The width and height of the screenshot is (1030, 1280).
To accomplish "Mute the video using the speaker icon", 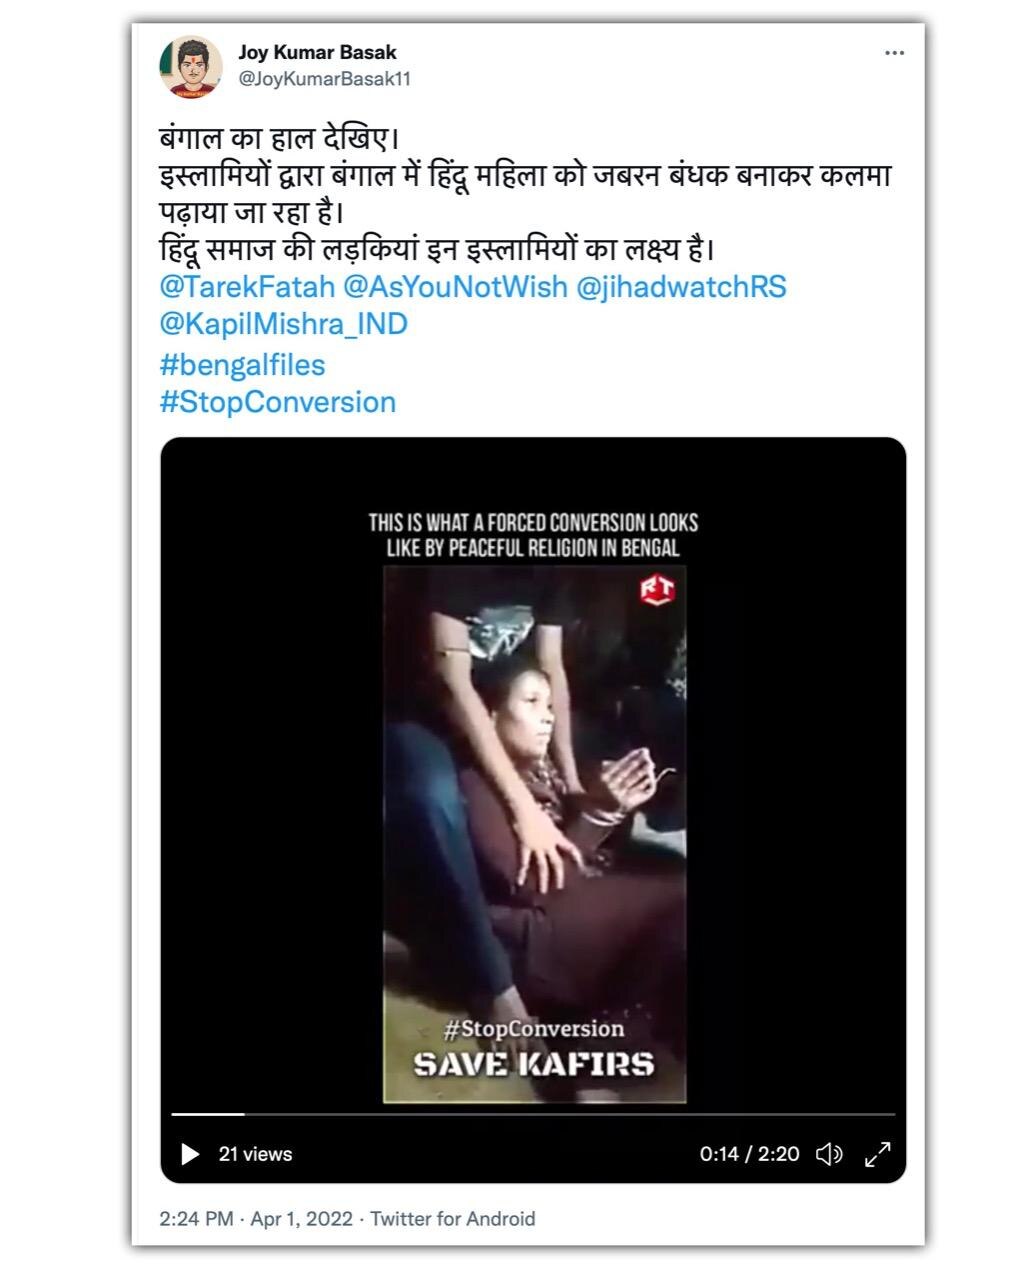I will (829, 1154).
